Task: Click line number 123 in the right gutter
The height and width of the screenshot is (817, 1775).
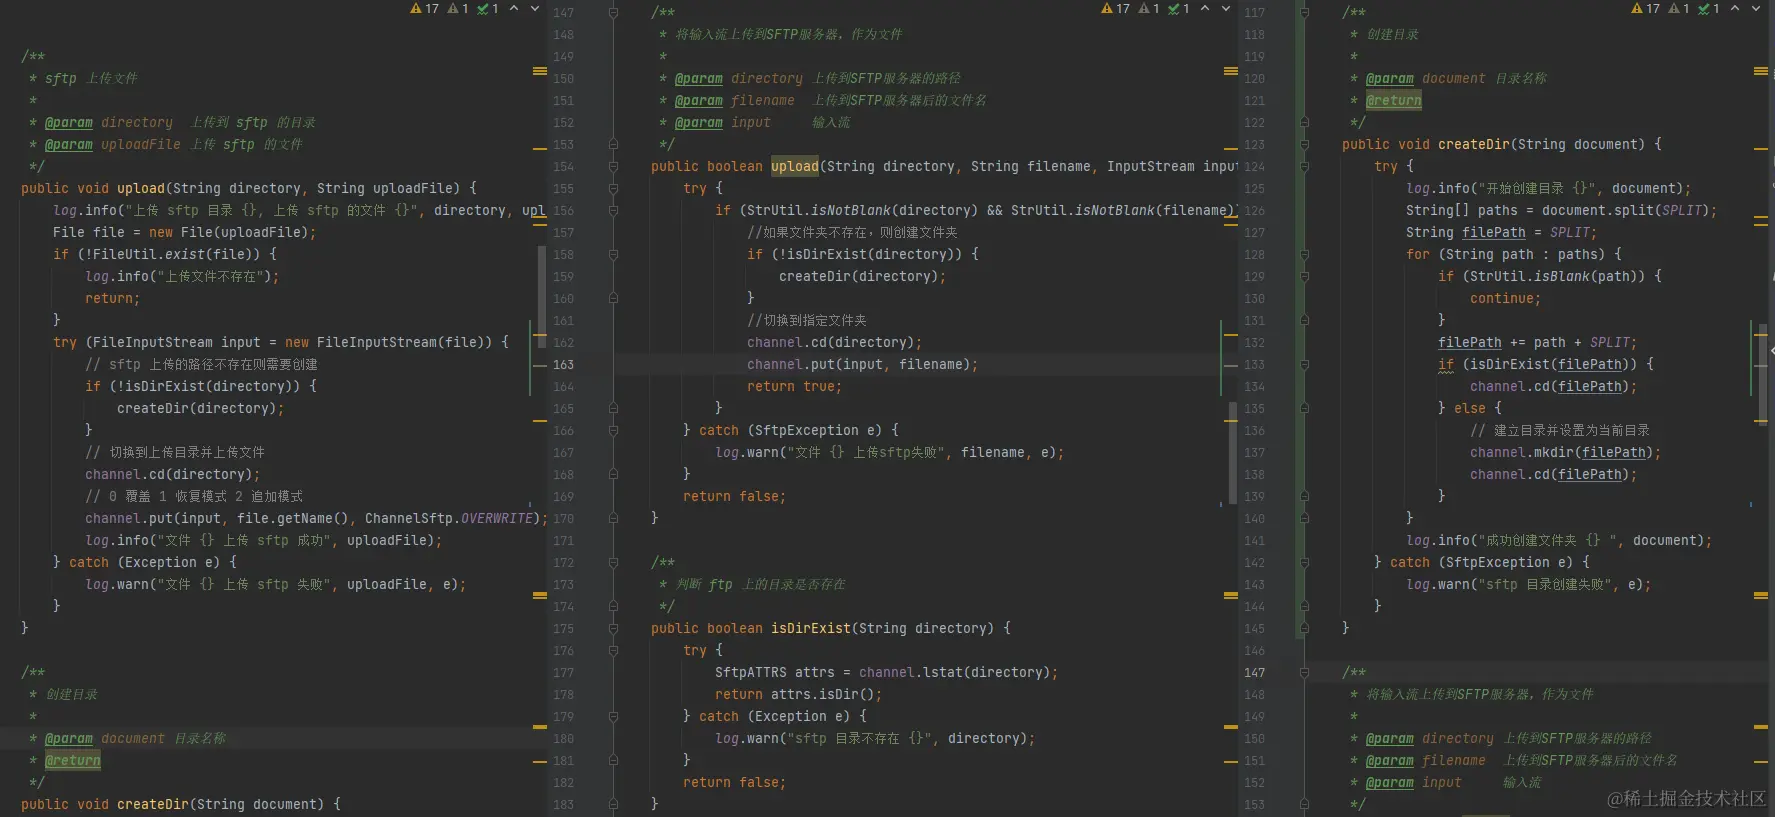Action: (1254, 145)
